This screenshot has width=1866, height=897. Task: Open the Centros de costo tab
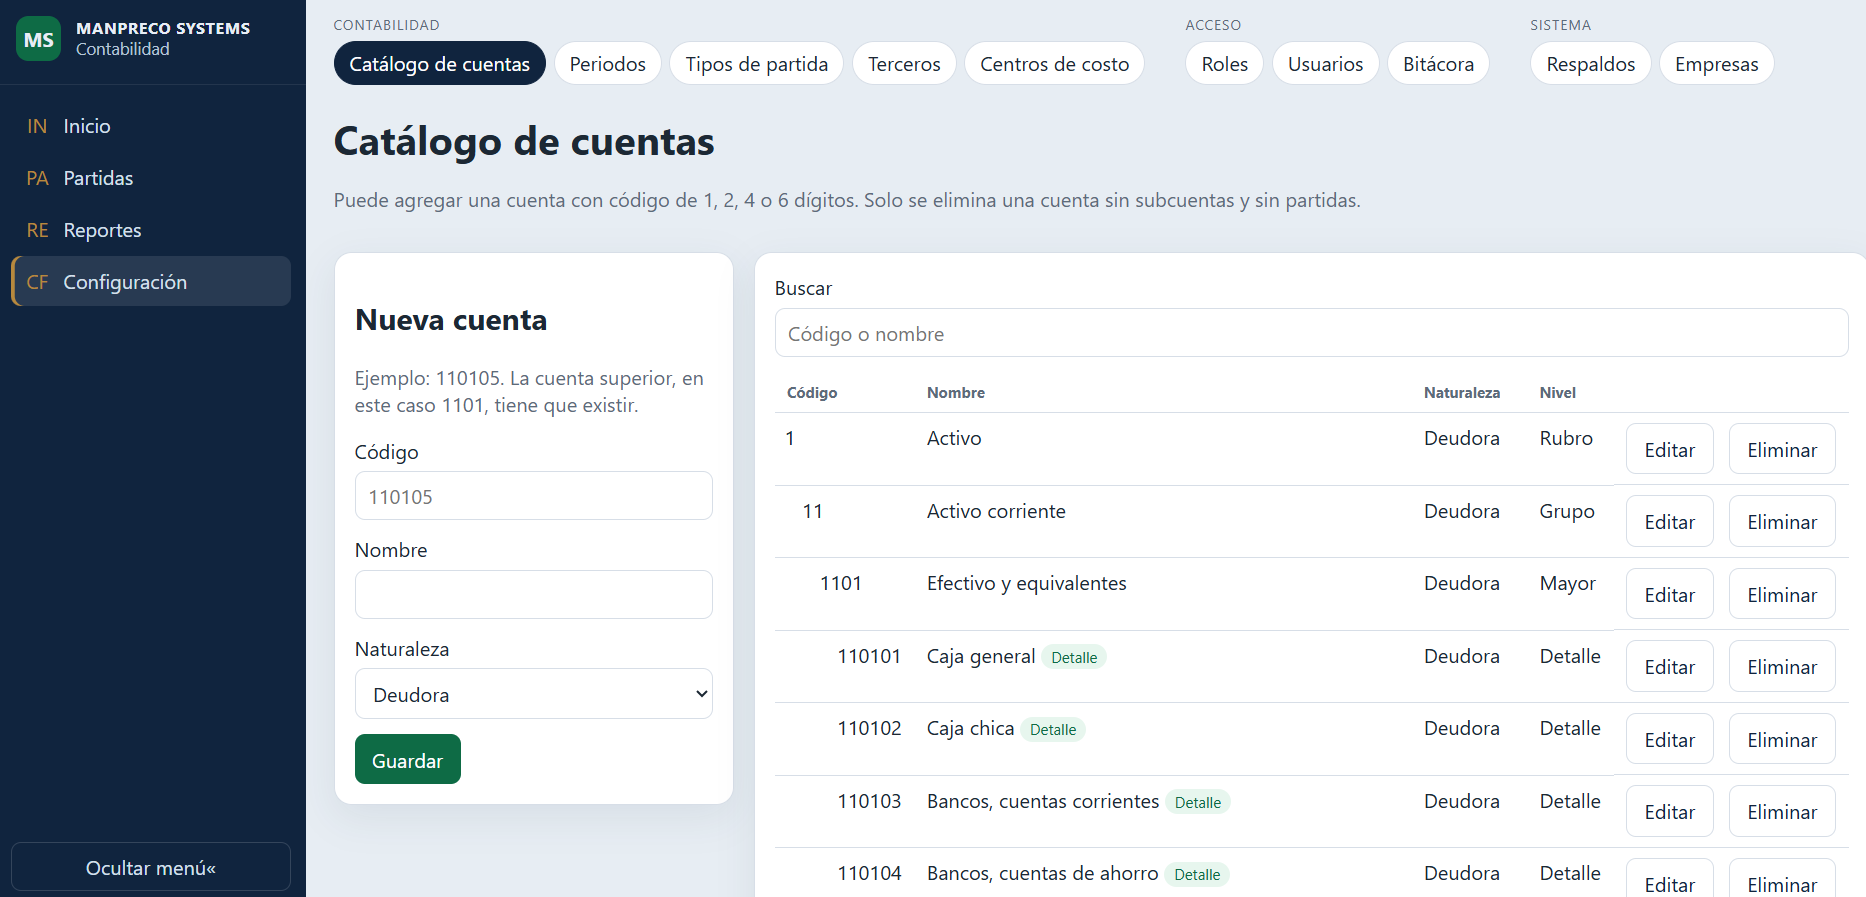click(1055, 64)
